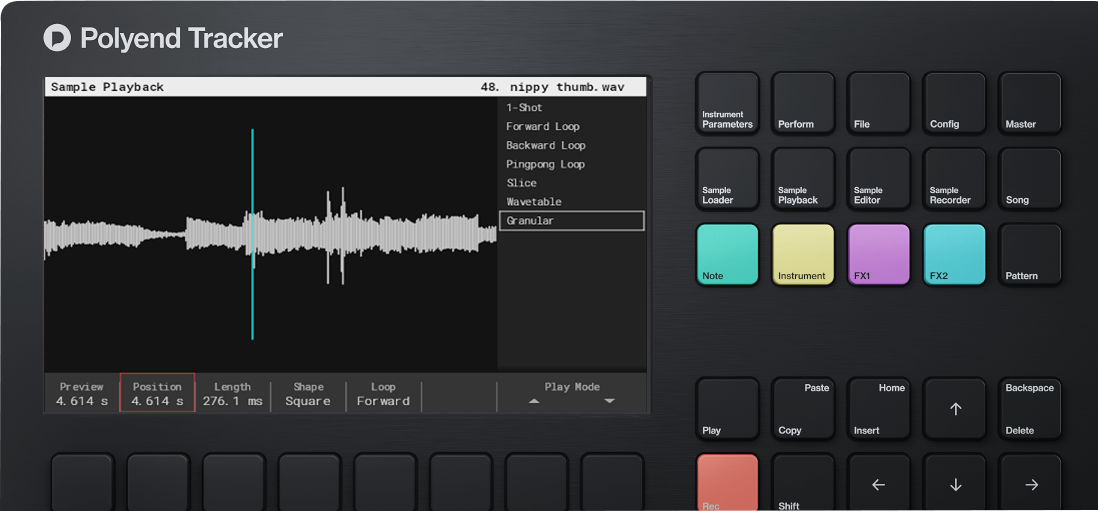The image size is (1098, 512).
Task: Click screen button under Play Mode down arrow
Action: click(x=612, y=483)
